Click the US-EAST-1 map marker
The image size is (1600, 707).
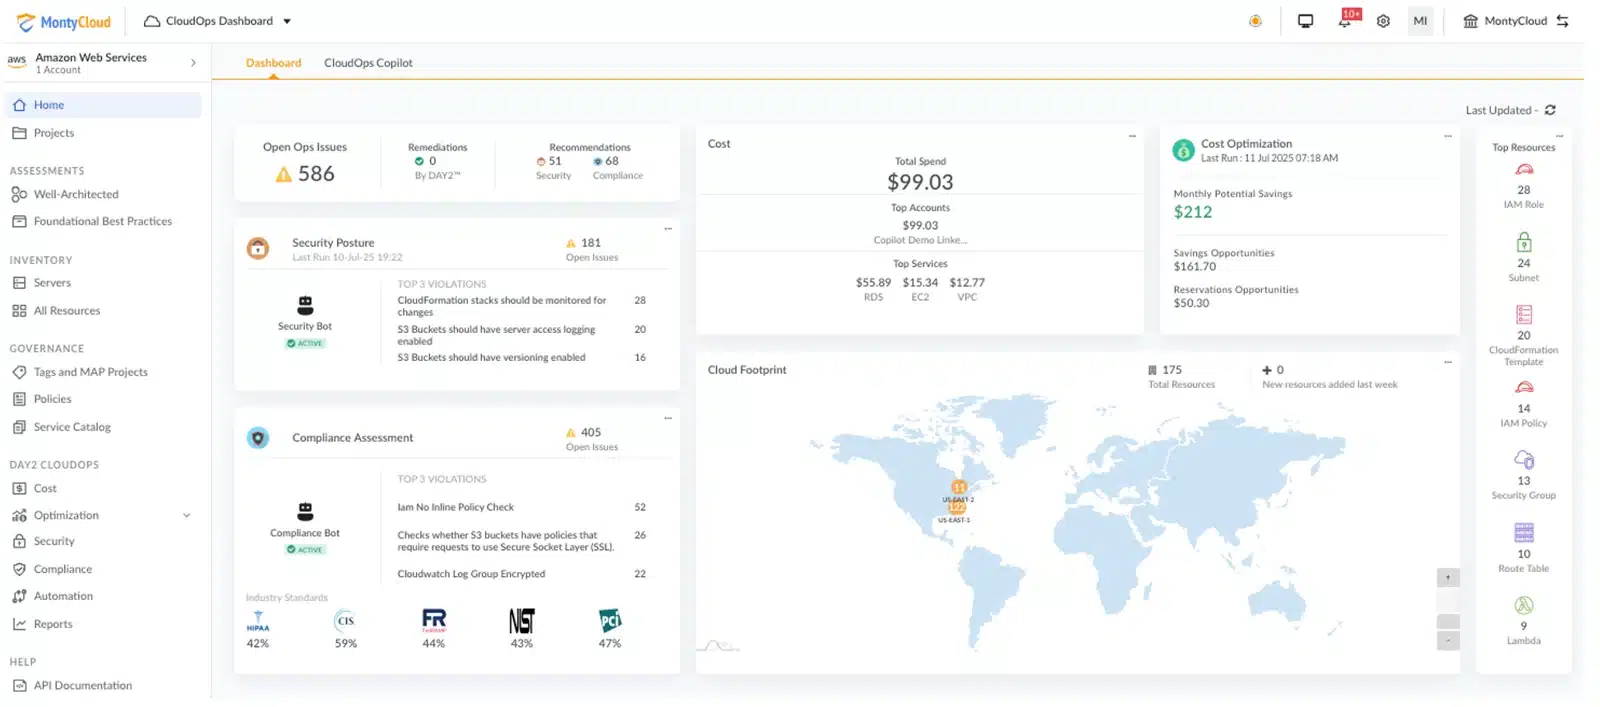(x=956, y=508)
